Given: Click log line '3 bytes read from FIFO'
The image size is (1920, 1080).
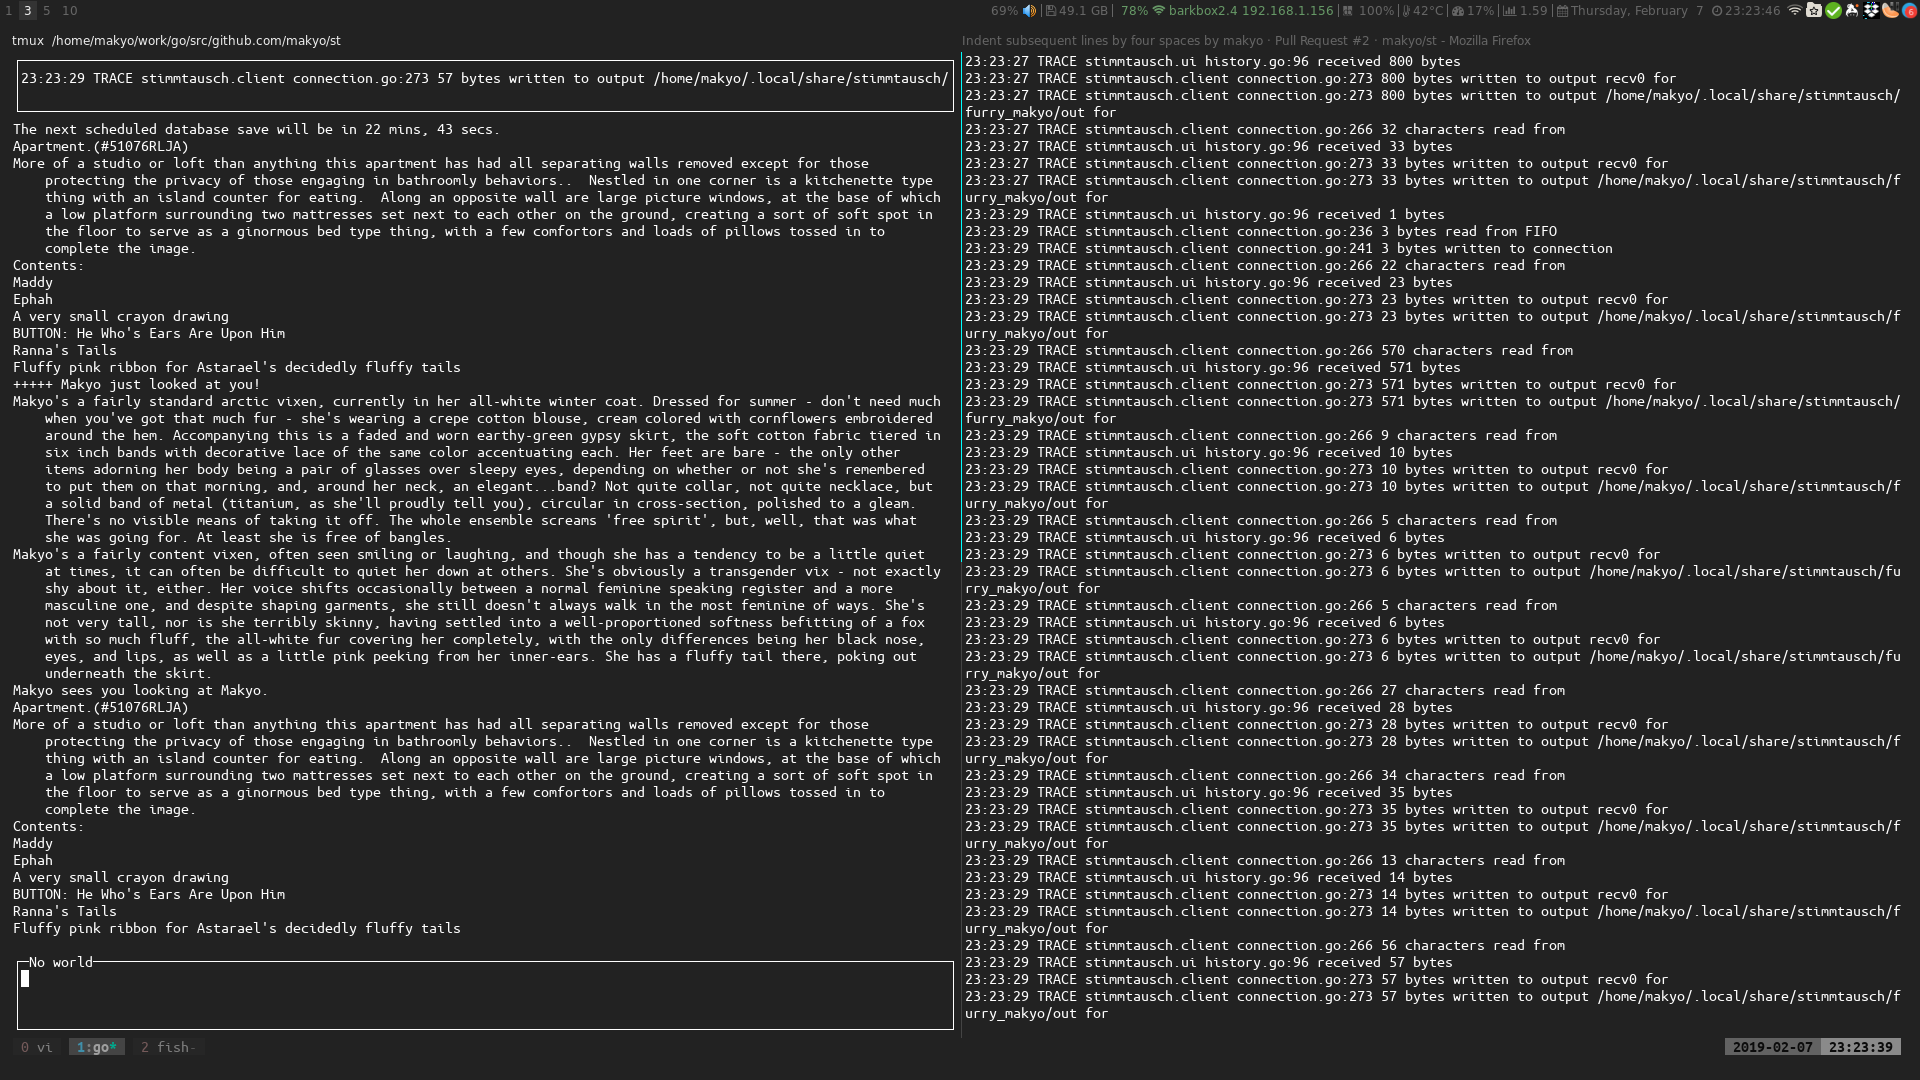Looking at the screenshot, I should (x=1261, y=231).
